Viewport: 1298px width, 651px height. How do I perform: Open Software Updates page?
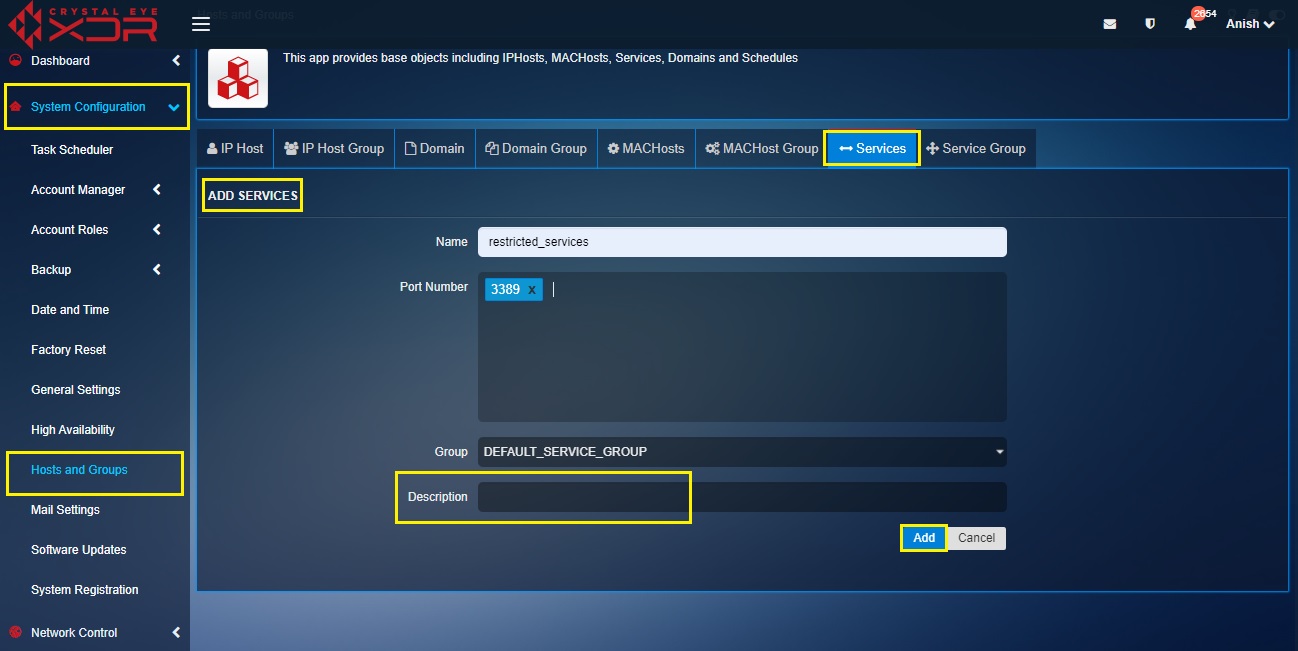coord(79,550)
